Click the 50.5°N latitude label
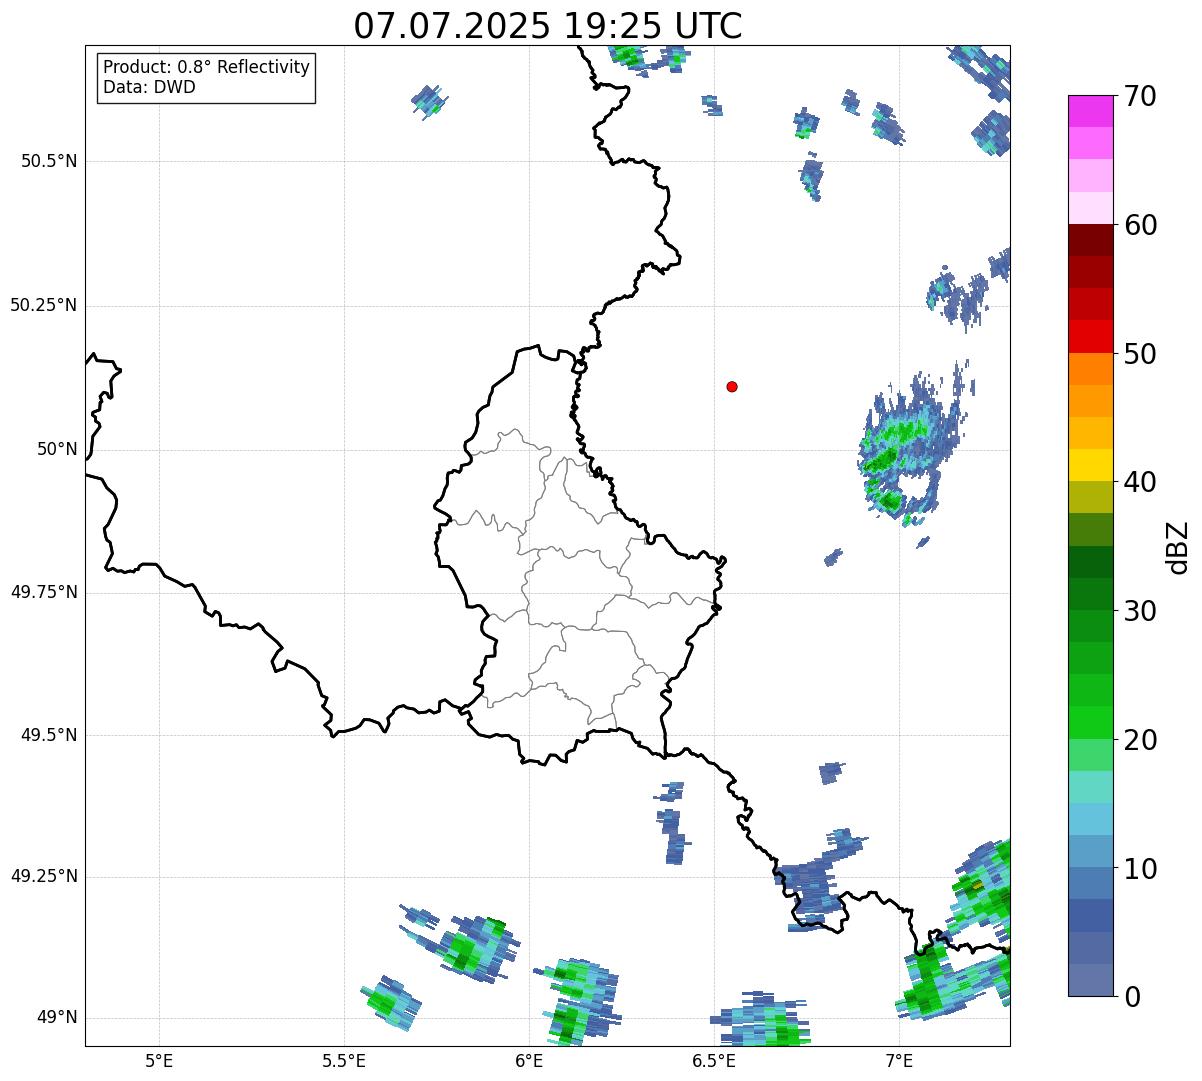The image size is (1202, 1081). pos(49,161)
